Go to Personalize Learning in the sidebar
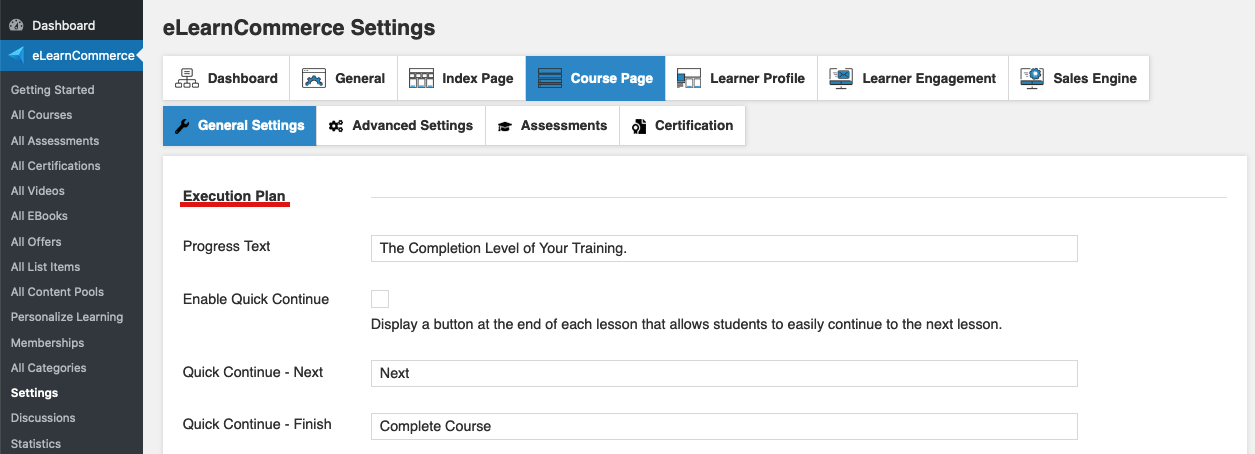 tap(67, 317)
